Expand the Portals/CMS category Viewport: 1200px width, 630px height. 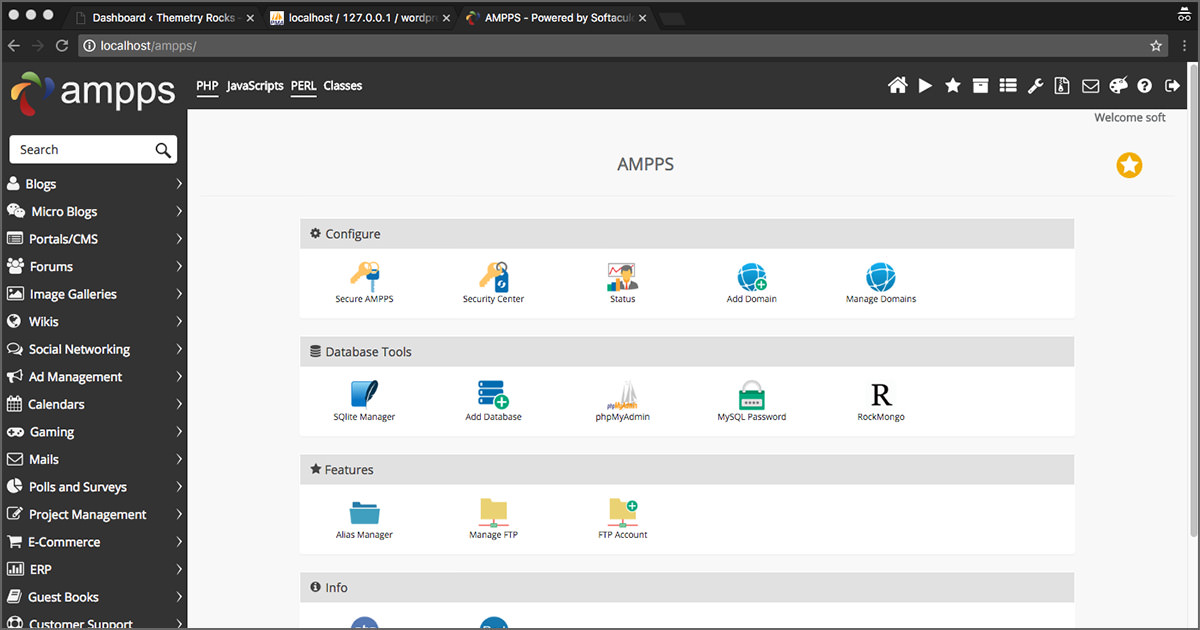(94, 239)
